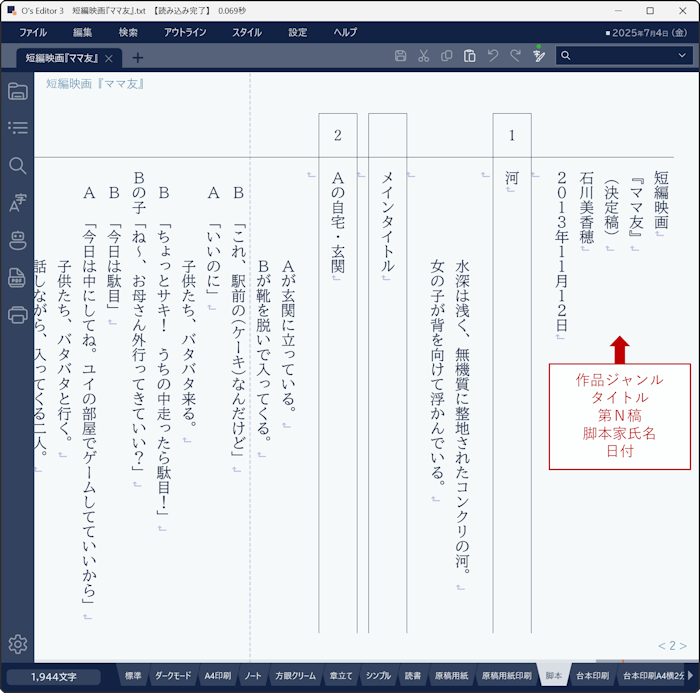Screen dimensions: 700x693
Task: Open the 検索 menu
Action: point(128,32)
